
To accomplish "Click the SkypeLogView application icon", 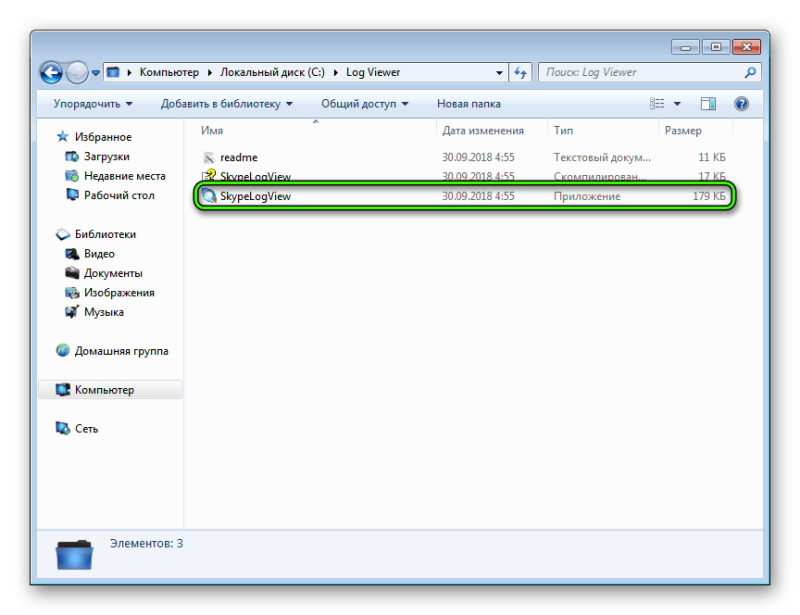I will [209, 196].
